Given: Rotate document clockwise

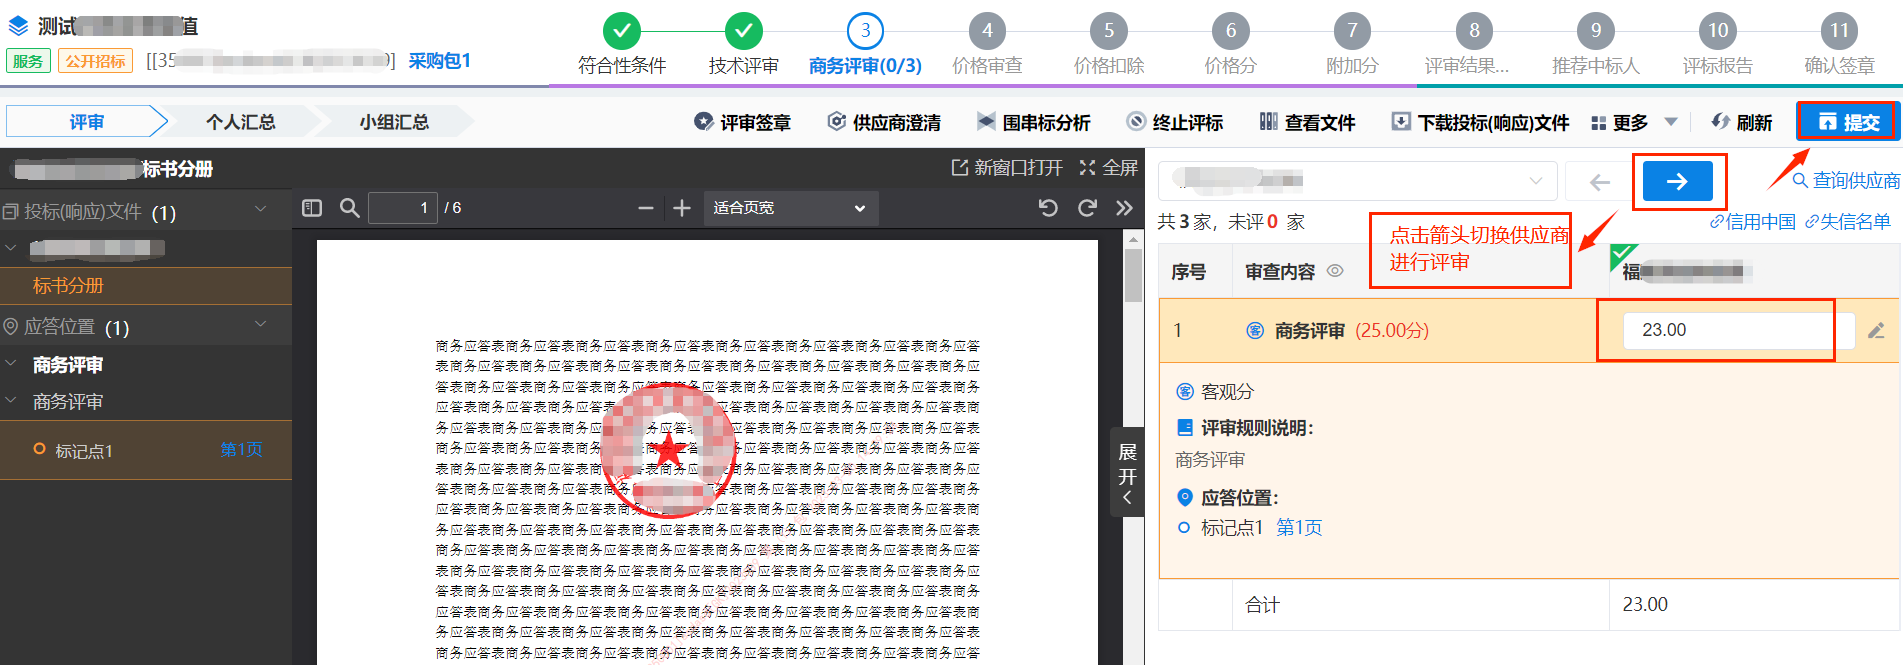Looking at the screenshot, I should click(x=1087, y=208).
